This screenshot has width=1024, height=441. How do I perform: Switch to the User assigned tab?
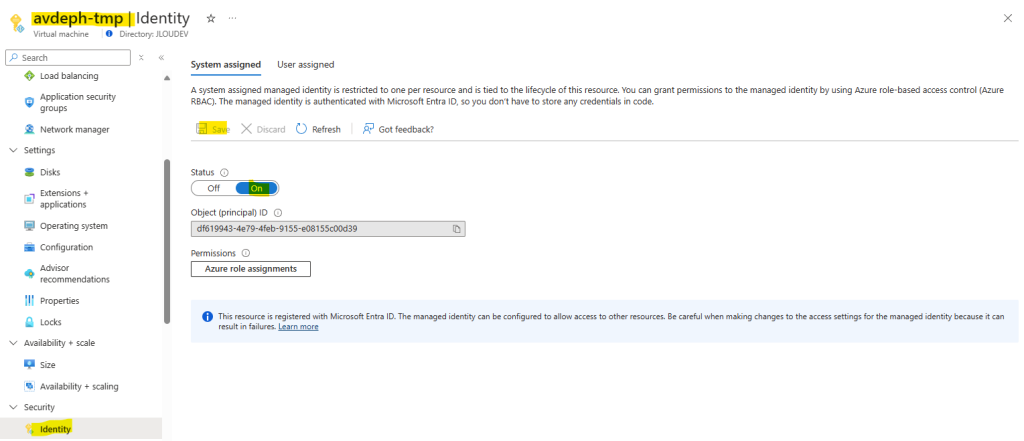306,65
